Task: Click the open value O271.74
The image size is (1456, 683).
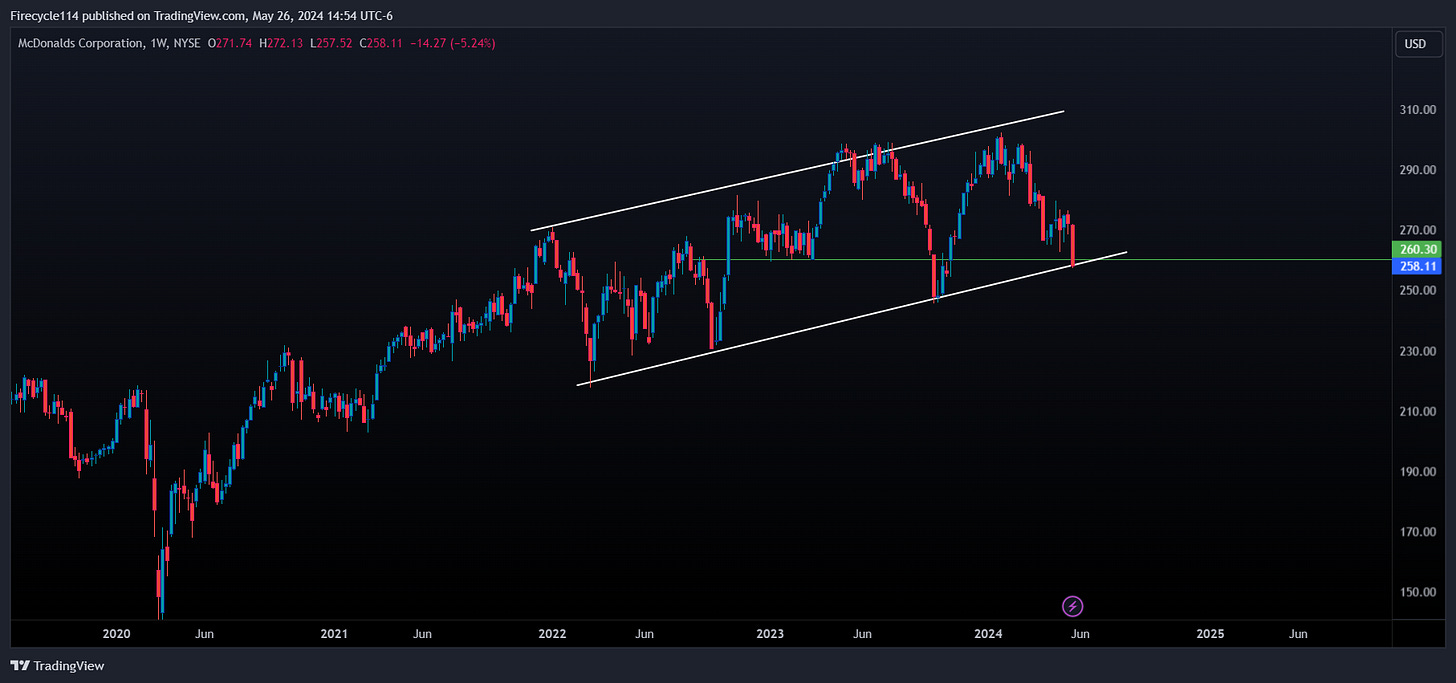Action: coord(230,44)
